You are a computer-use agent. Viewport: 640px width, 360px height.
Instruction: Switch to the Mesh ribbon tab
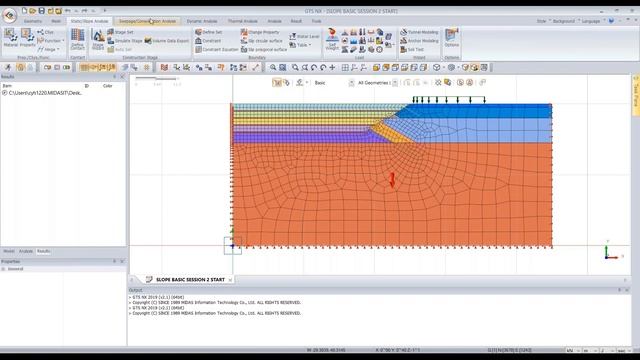(x=56, y=21)
